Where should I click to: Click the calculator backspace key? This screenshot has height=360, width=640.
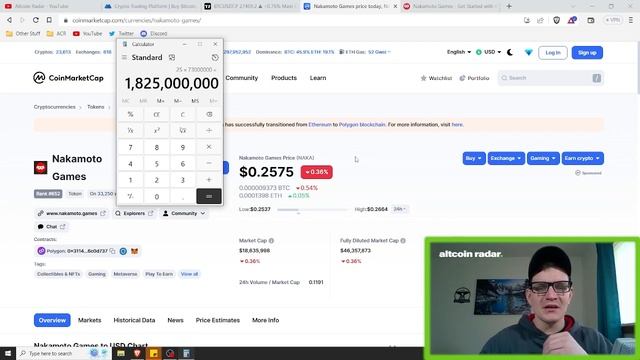coord(209,114)
